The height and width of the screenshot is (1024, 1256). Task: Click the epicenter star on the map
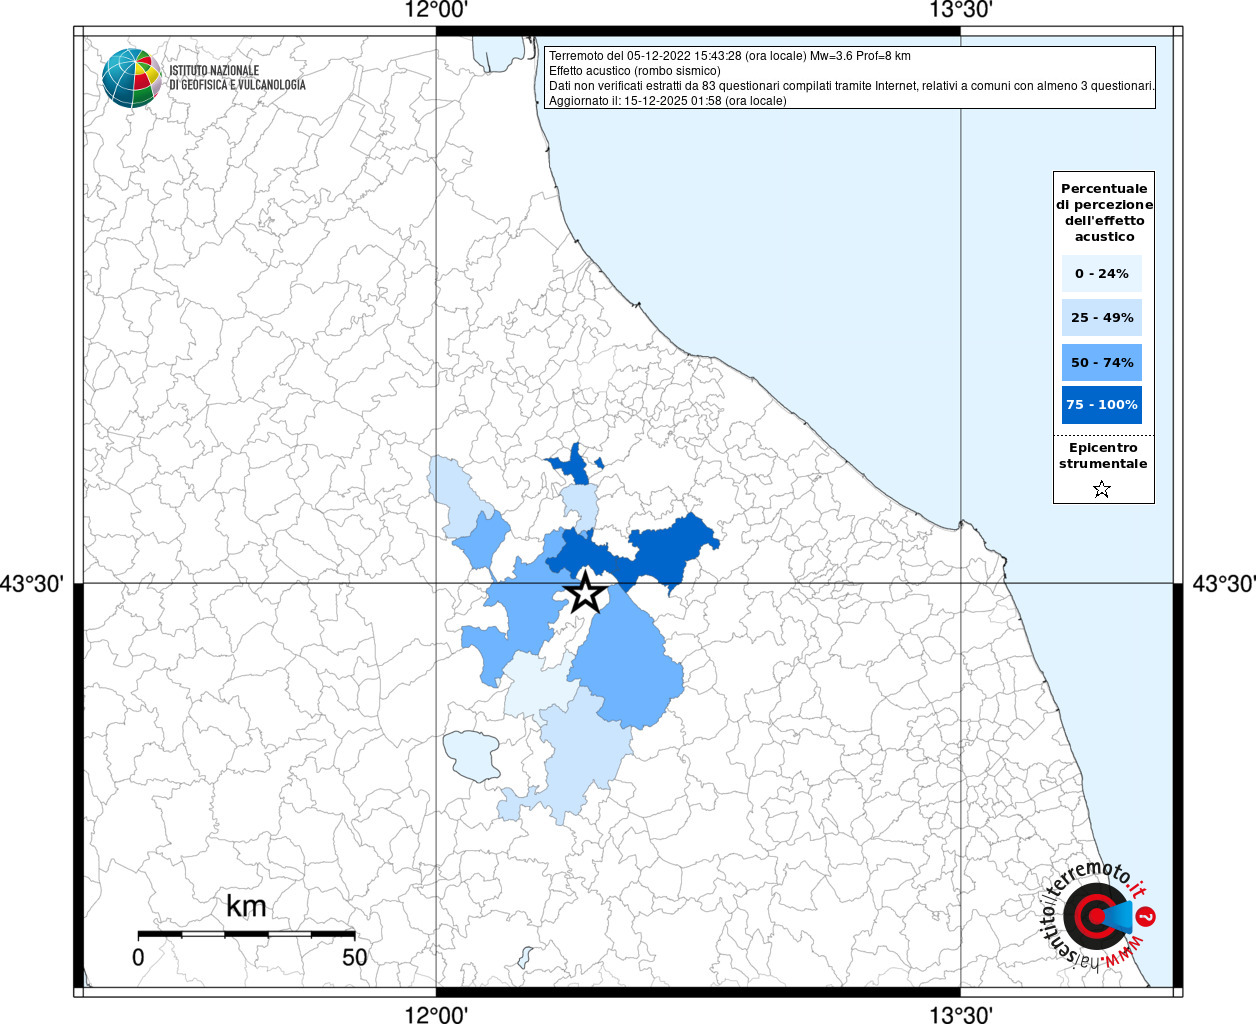(x=586, y=592)
